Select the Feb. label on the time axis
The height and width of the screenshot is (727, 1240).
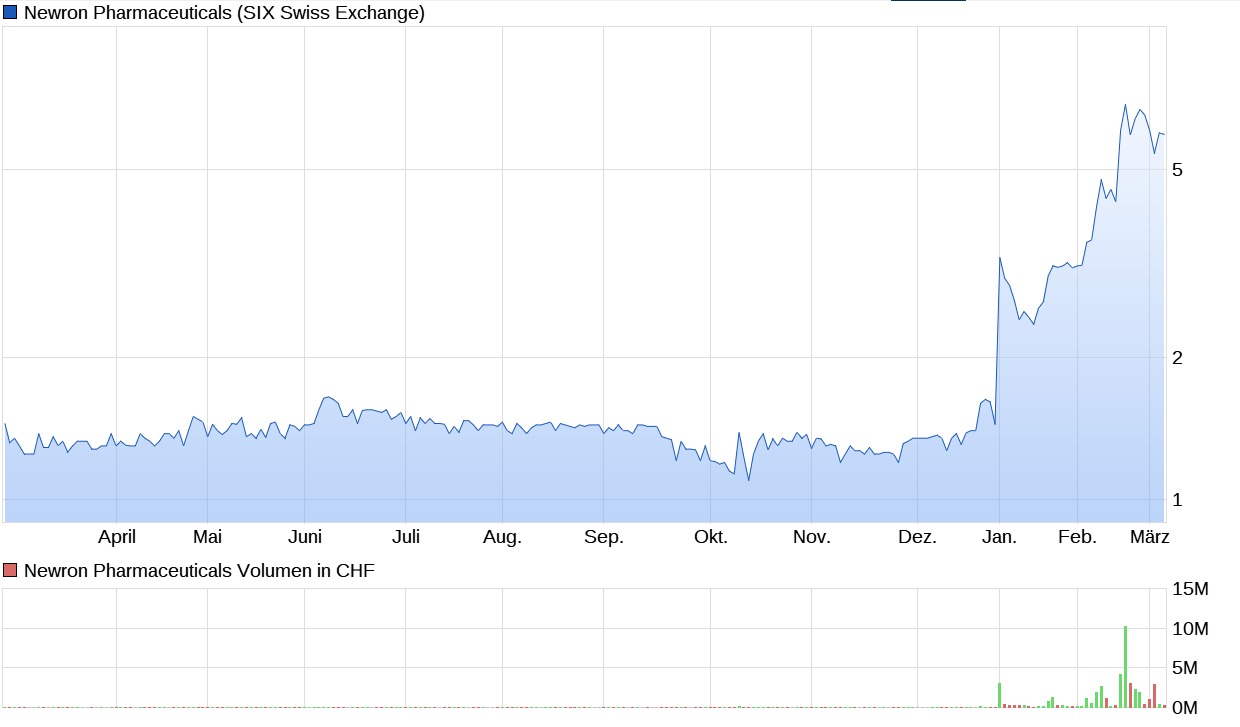tap(1078, 537)
